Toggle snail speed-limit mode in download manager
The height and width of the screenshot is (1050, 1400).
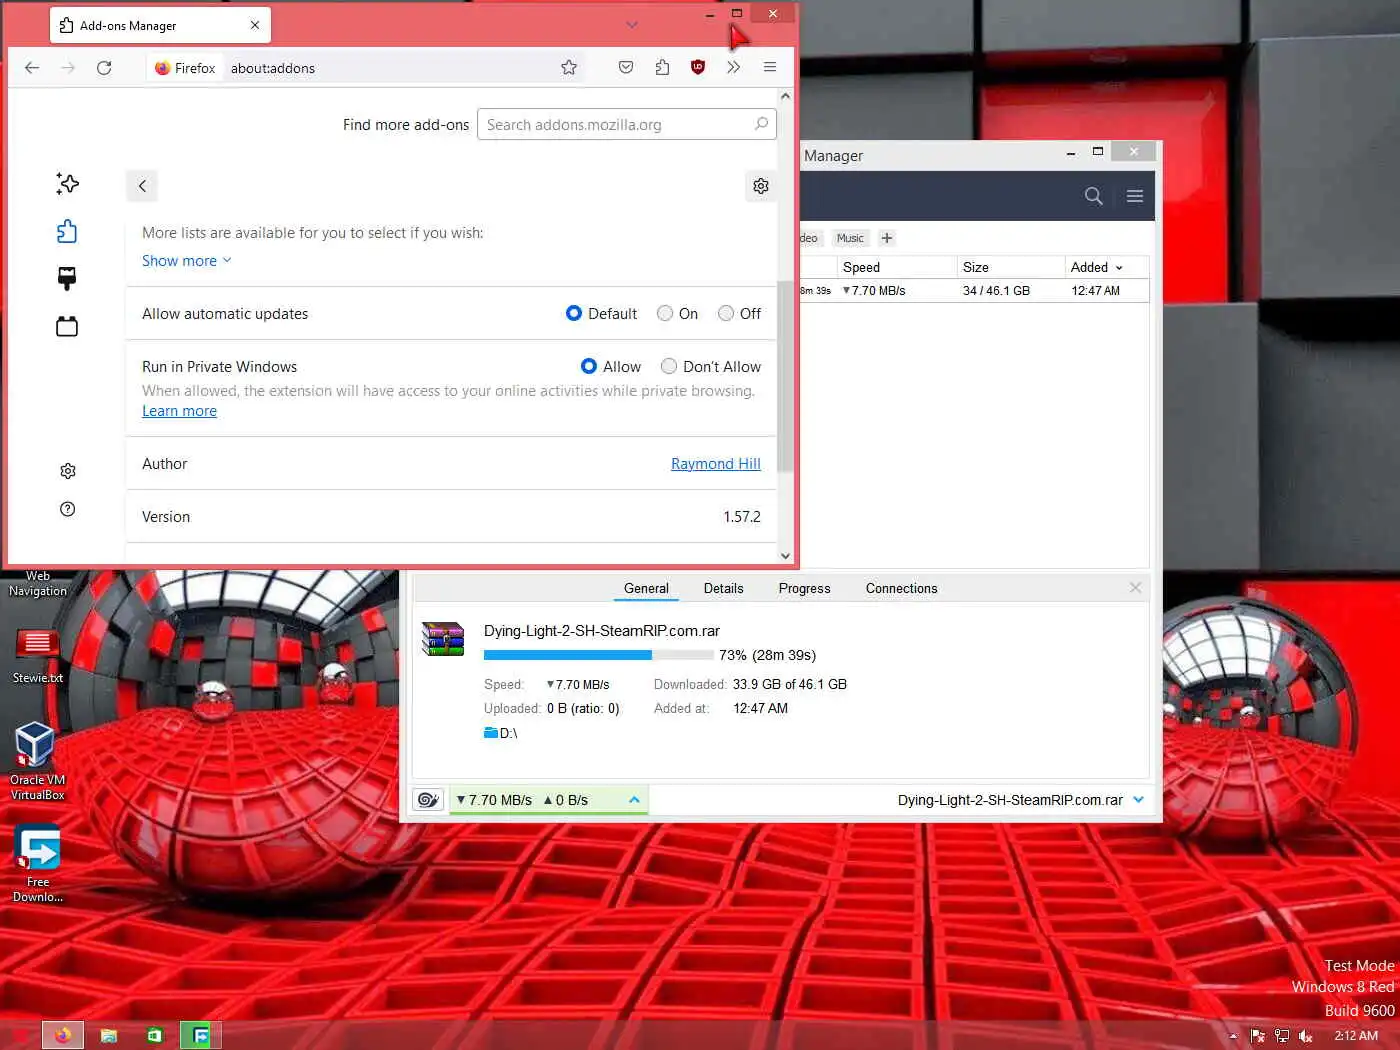click(429, 800)
